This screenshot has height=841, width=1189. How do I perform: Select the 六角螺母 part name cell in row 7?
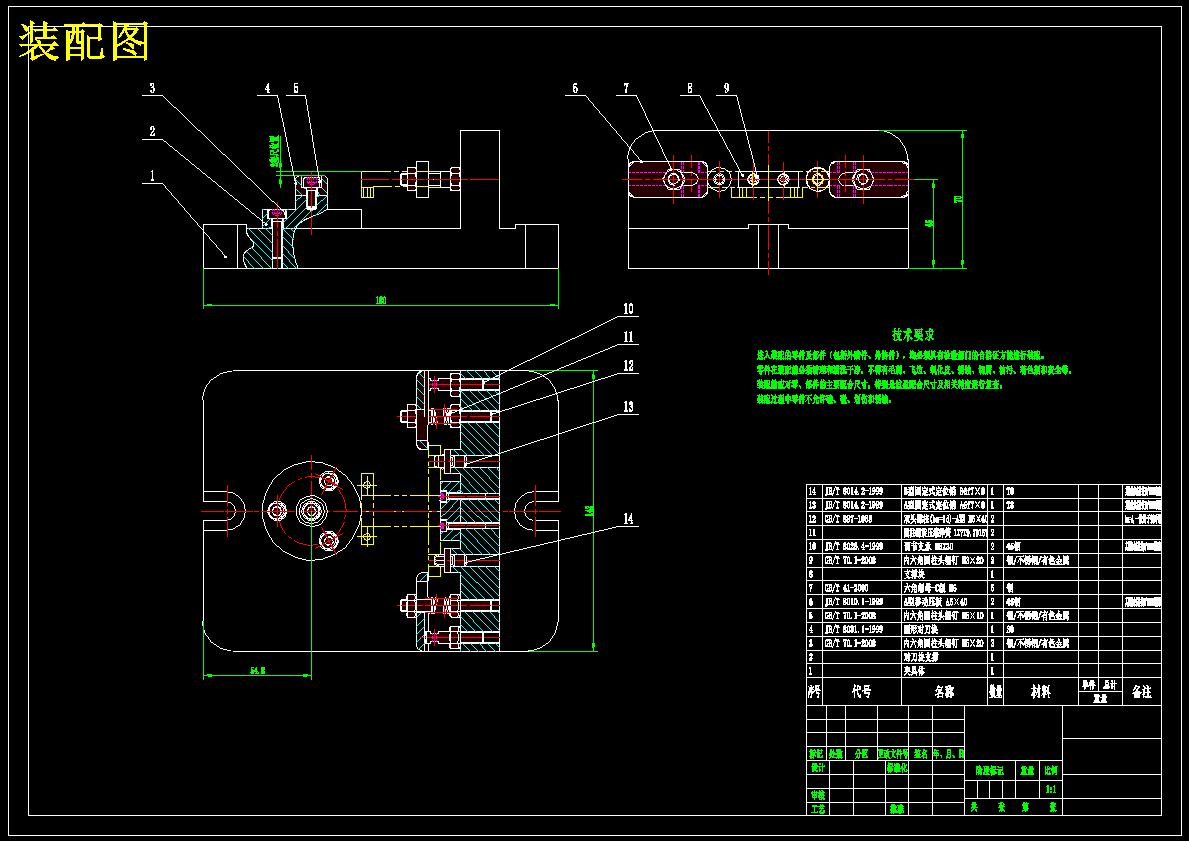click(x=930, y=588)
